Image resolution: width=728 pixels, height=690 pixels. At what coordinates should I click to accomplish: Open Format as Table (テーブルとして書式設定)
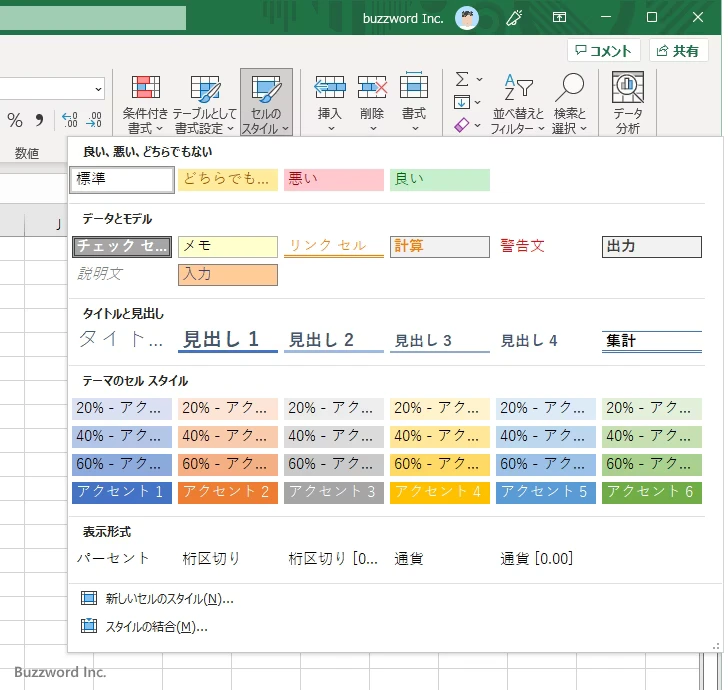click(205, 104)
